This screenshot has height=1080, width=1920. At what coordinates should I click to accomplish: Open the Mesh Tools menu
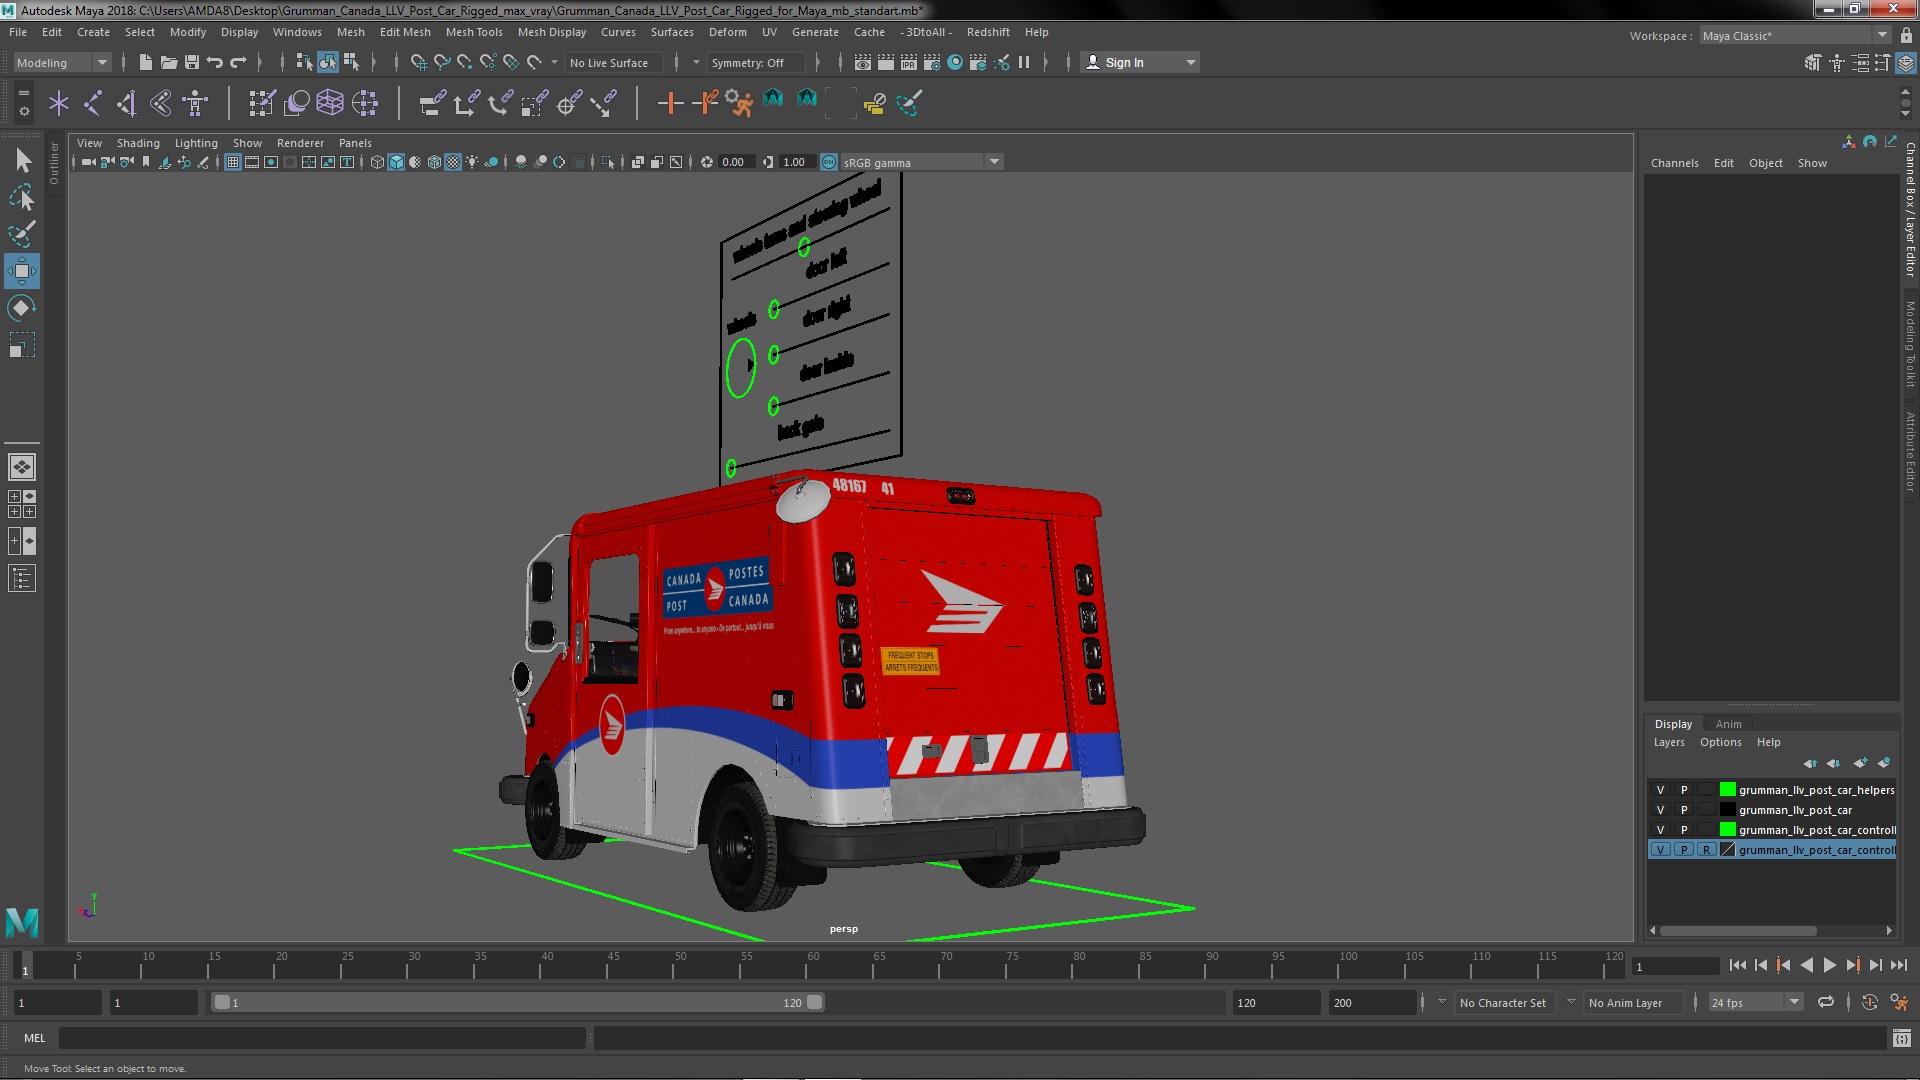pyautogui.click(x=474, y=32)
